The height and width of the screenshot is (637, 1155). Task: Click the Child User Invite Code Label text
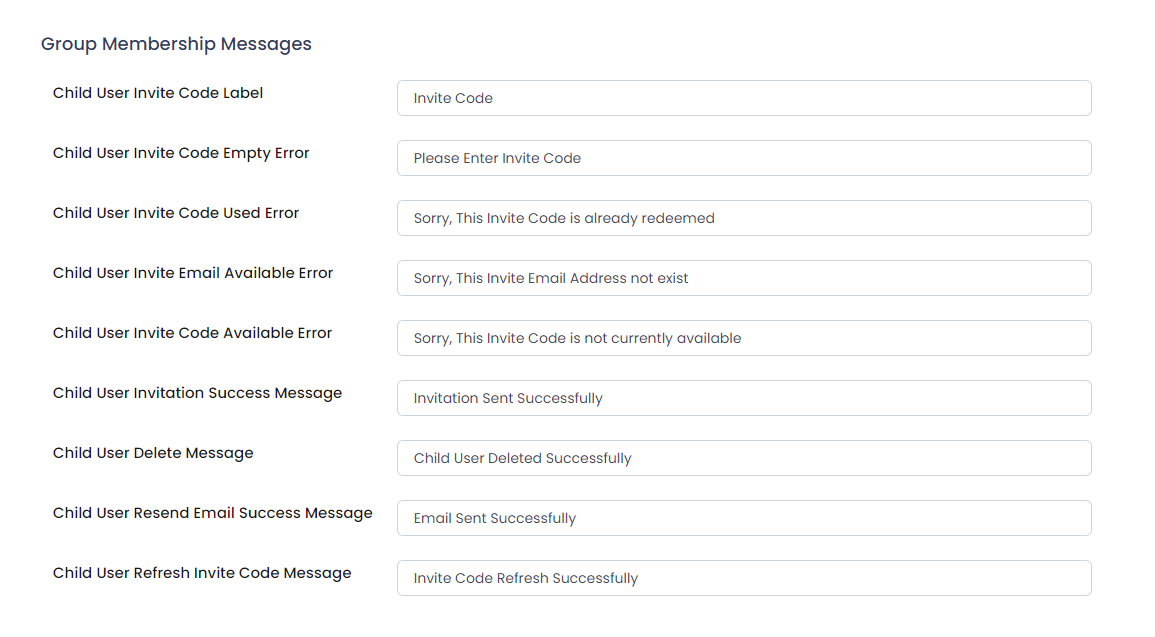[x=158, y=93]
